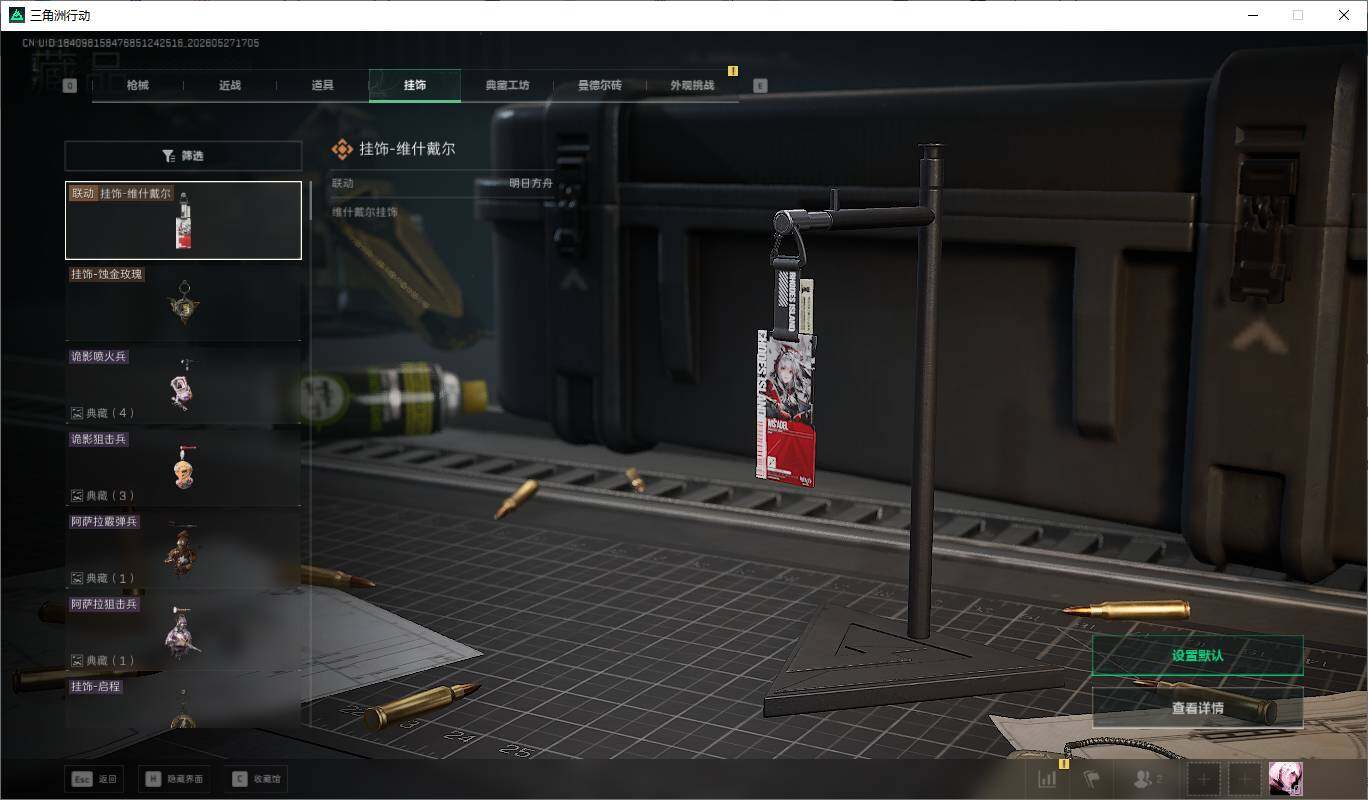Select the 诡影狙击兵 charm entry
This screenshot has width=1368, height=800.
[x=183, y=468]
